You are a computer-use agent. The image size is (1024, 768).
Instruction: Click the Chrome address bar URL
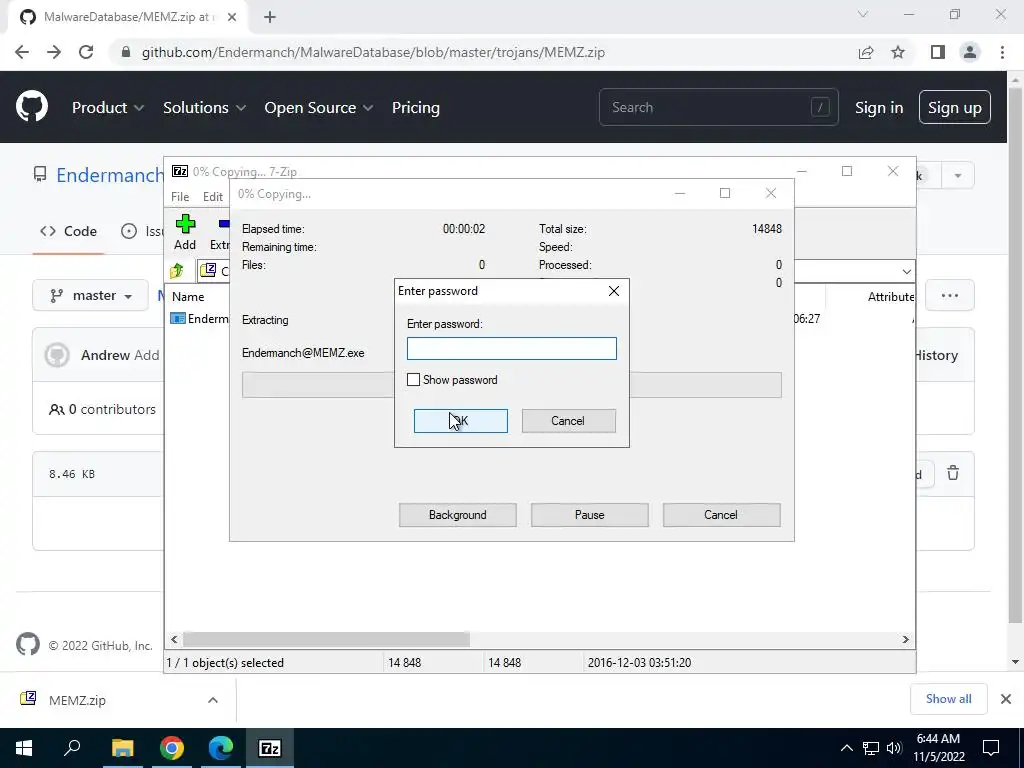373,52
